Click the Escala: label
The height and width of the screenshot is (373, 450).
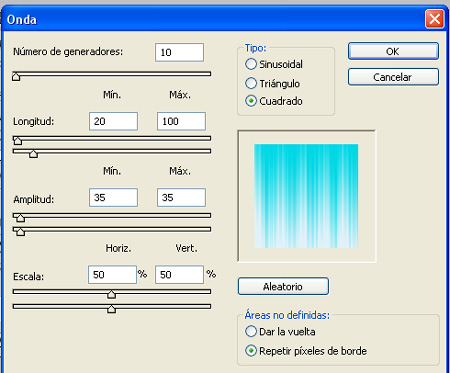[28, 276]
